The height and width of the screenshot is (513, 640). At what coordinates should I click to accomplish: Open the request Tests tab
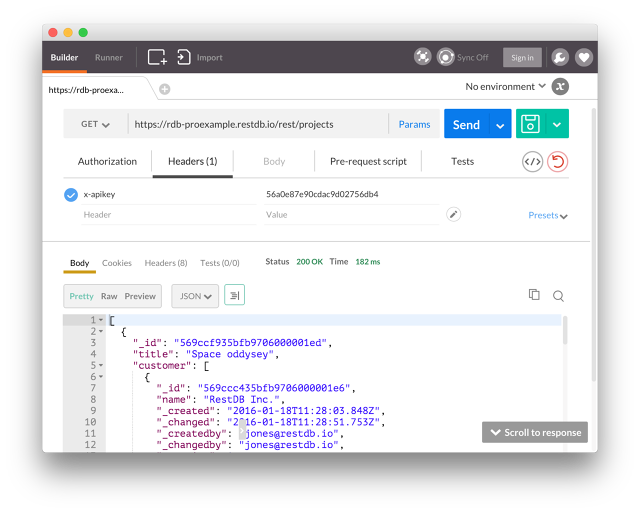coord(462,162)
